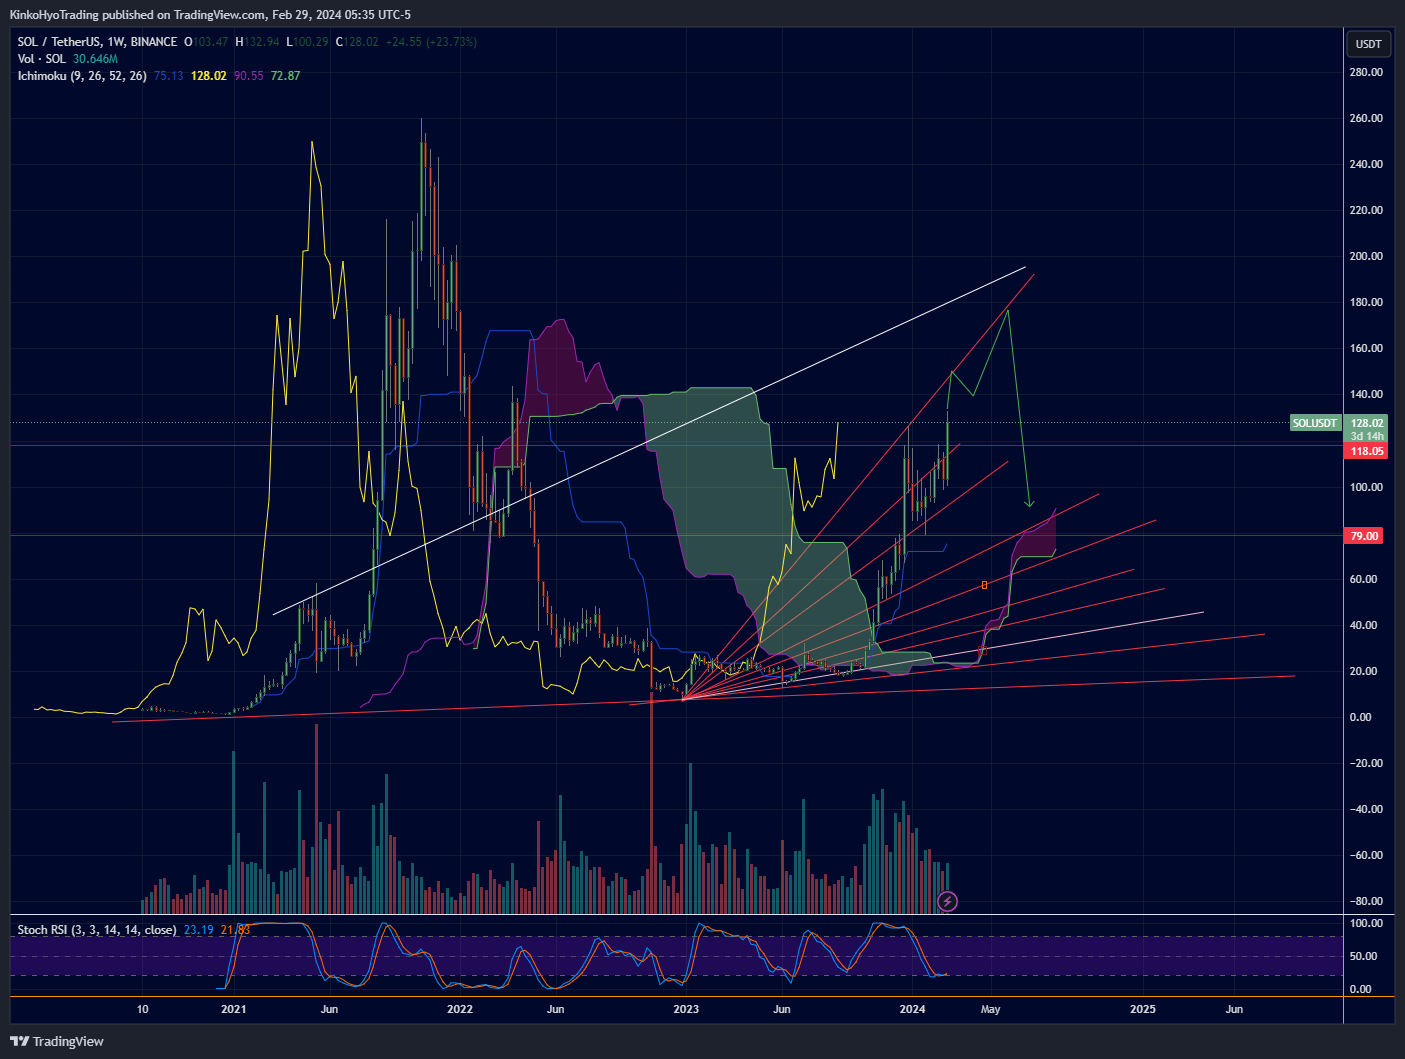The height and width of the screenshot is (1059, 1405).
Task: Click the 60.00 price axis label
Action: click(1363, 579)
